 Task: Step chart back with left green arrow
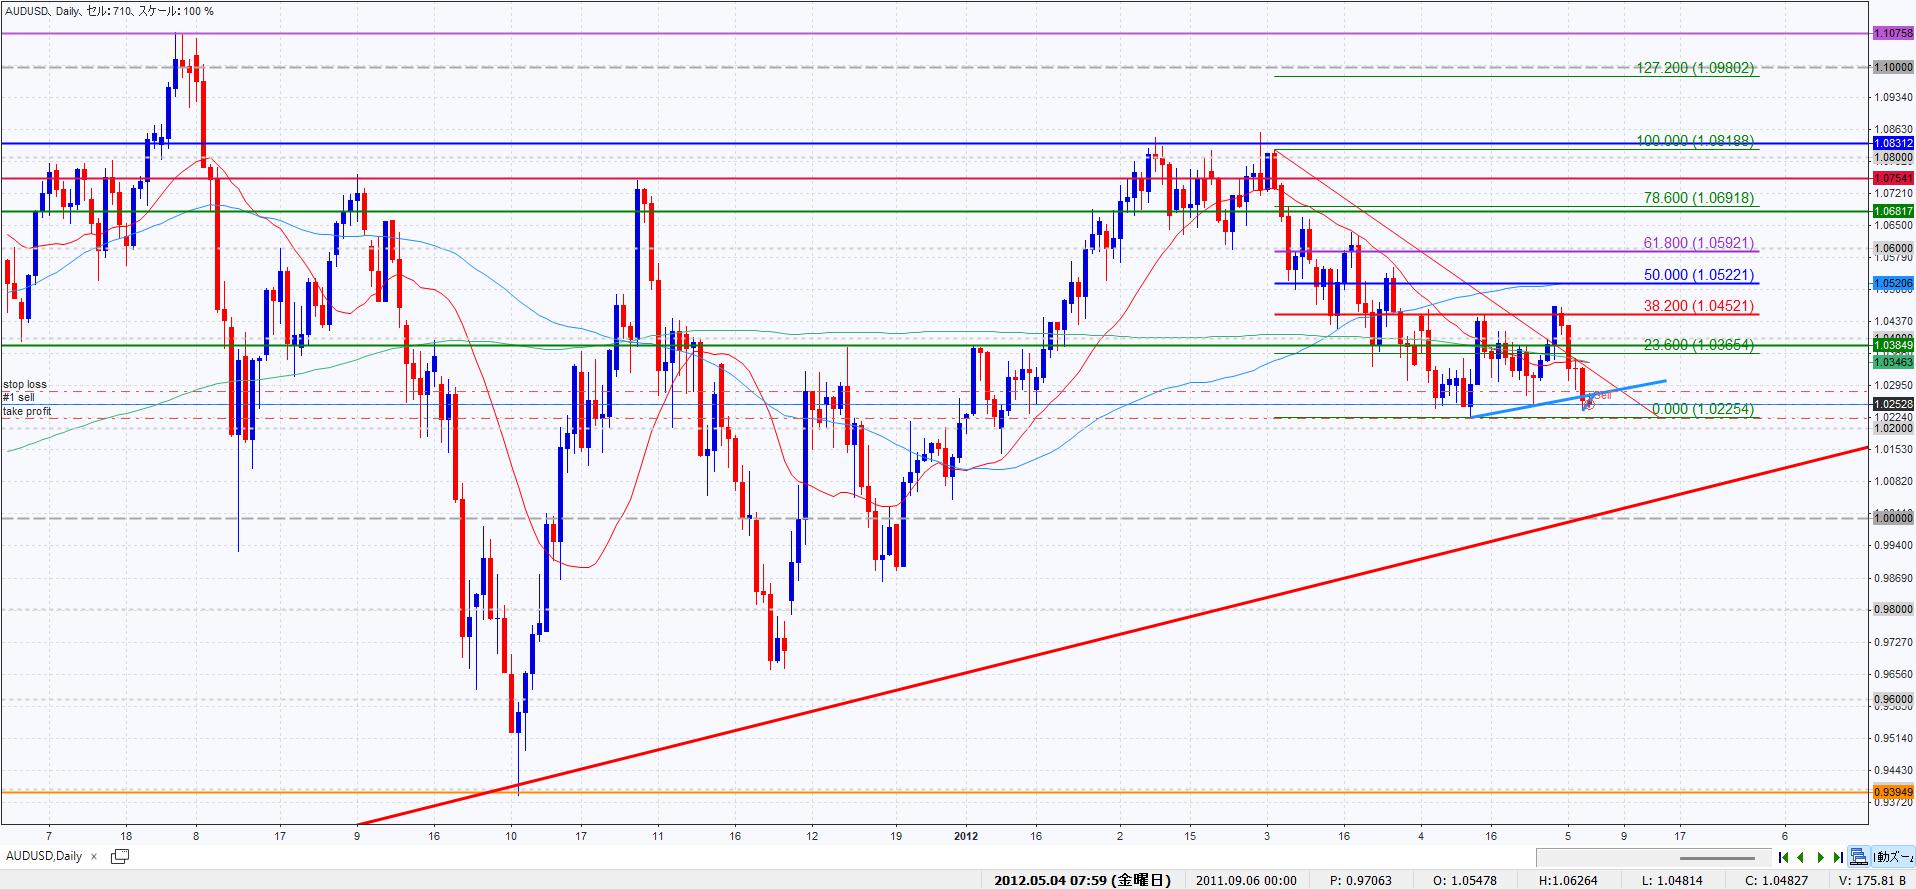tap(1801, 857)
